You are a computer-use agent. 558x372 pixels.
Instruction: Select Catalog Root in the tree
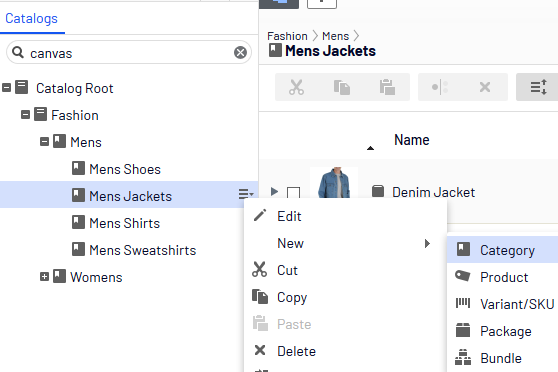[x=74, y=88]
